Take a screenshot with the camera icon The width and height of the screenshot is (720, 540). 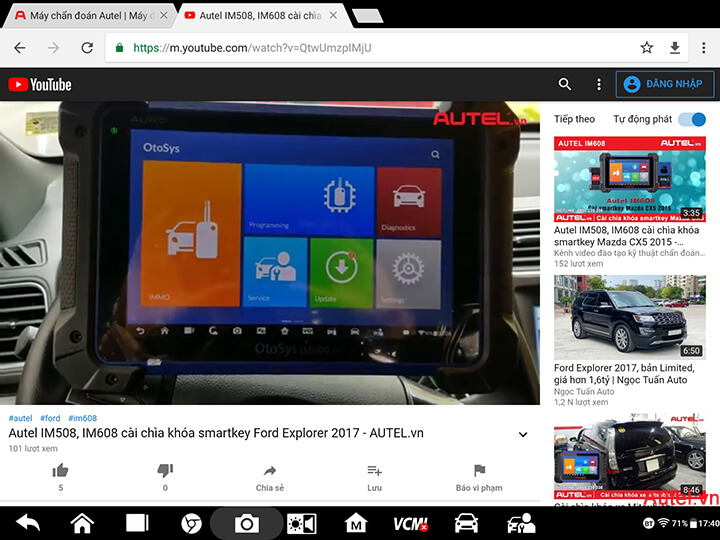pyautogui.click(x=247, y=523)
